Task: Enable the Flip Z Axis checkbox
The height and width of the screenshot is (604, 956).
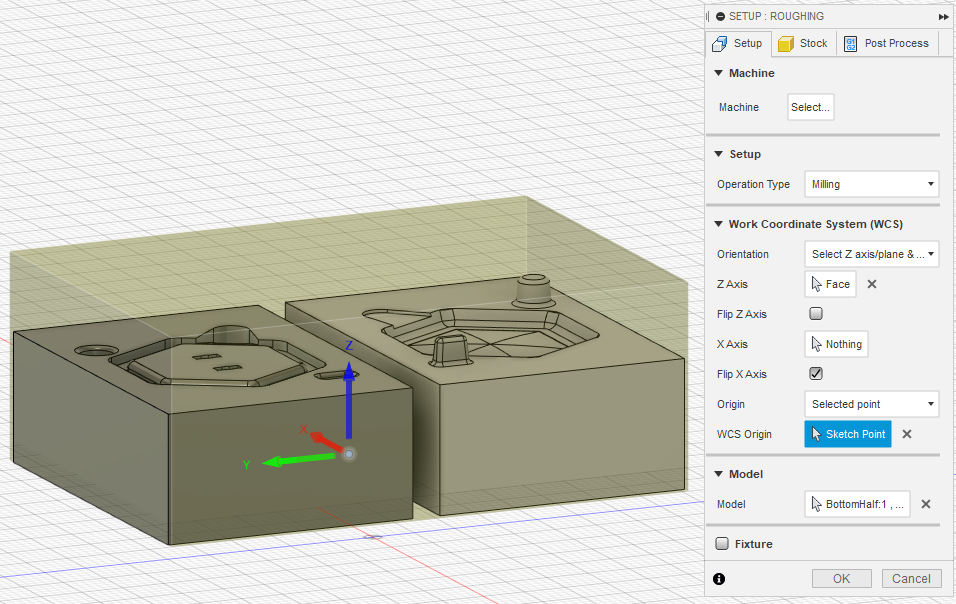Action: pyautogui.click(x=816, y=314)
